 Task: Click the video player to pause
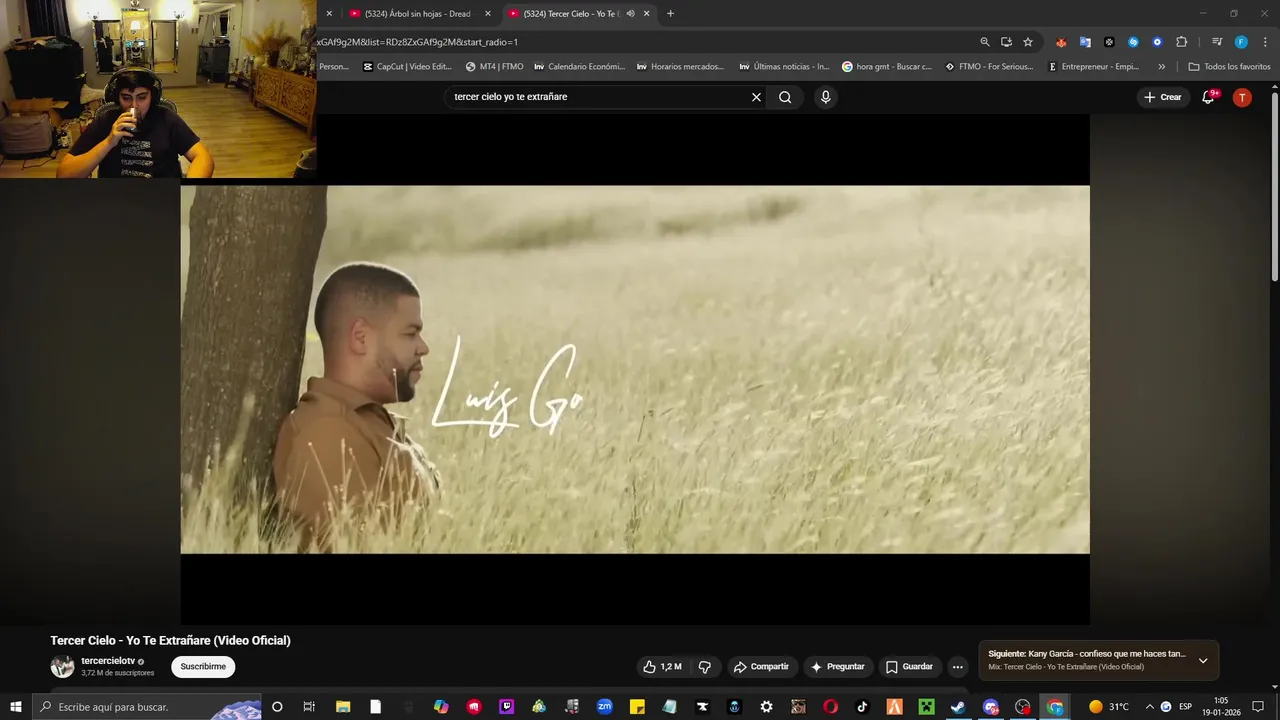point(635,369)
